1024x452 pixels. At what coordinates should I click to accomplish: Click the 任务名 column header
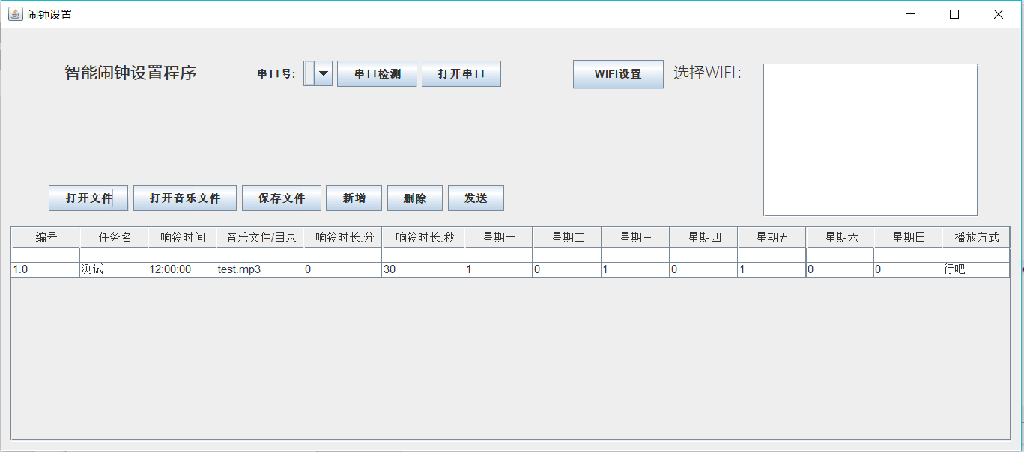(114, 237)
